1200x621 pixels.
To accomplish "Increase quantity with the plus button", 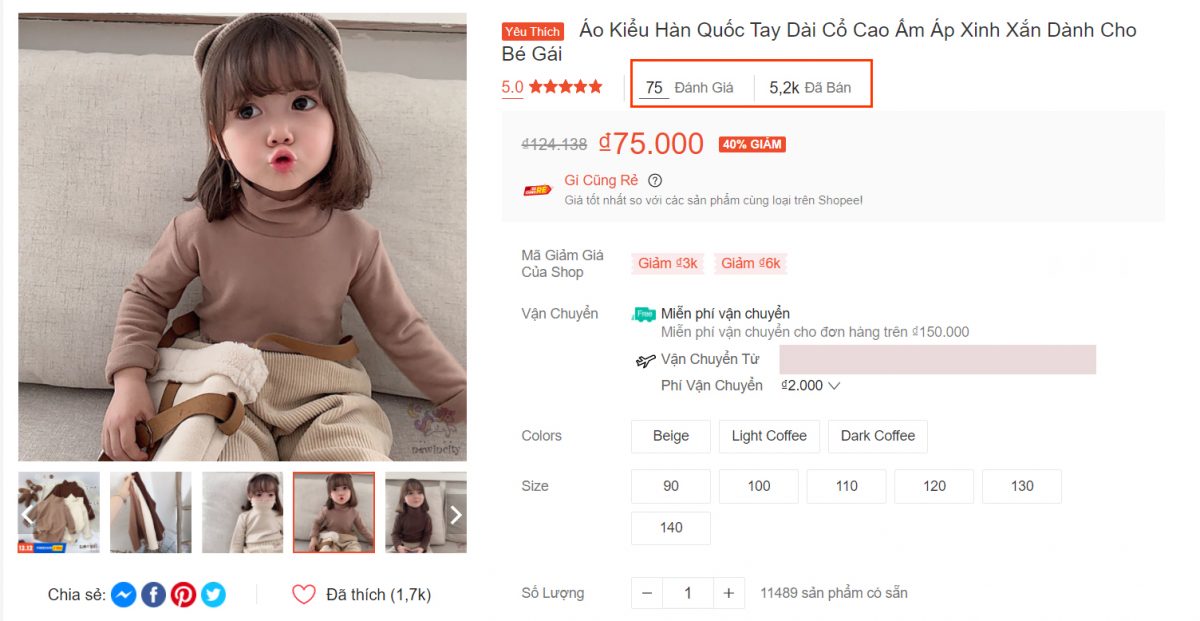I will pyautogui.click(x=728, y=593).
